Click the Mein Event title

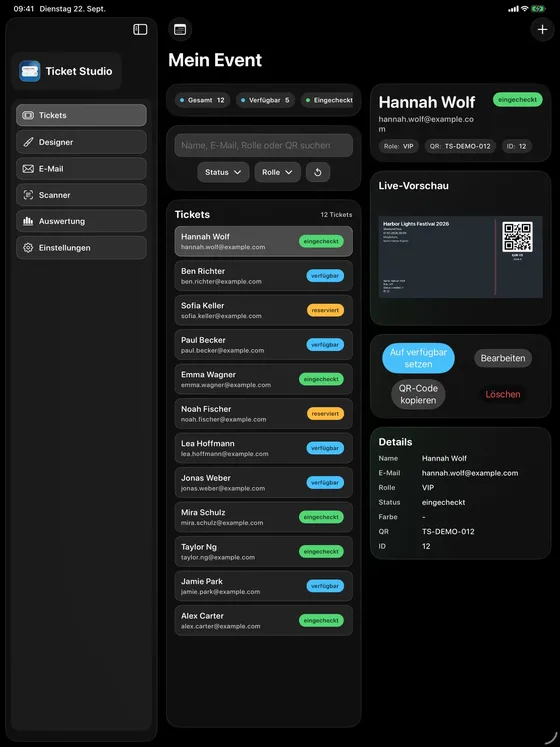point(215,60)
